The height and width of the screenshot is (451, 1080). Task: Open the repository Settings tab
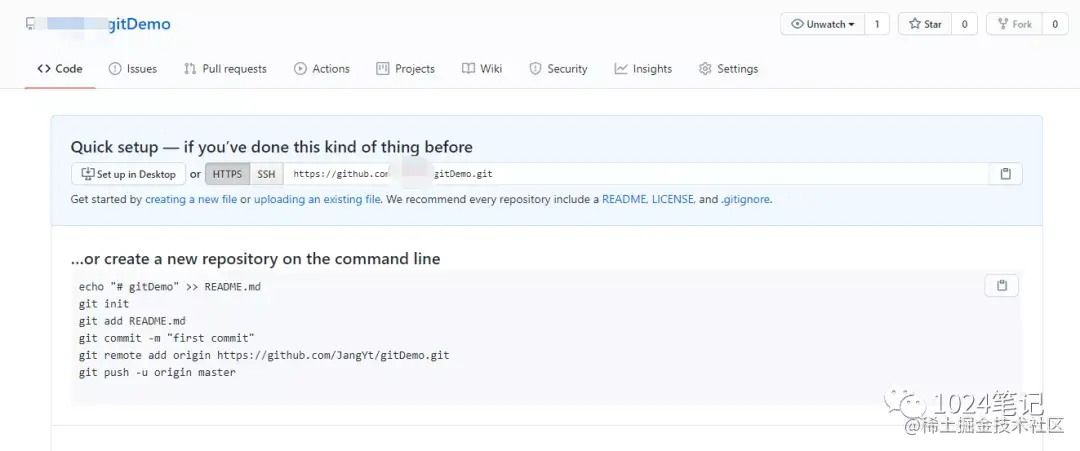point(729,69)
